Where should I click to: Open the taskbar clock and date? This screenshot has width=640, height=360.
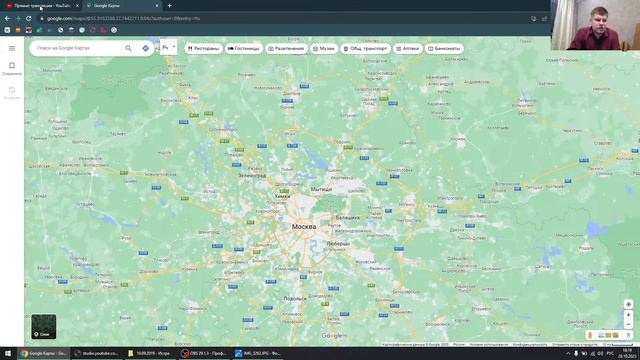point(627,353)
